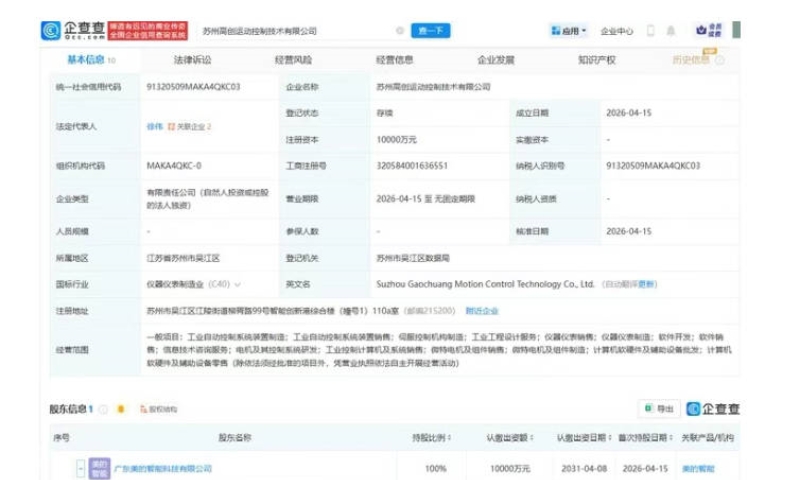Image resolution: width=800 pixels, height=480 pixels.
Task: Select the 登记机关 value 苏州市吴江区数据局
Action: (x=413, y=258)
